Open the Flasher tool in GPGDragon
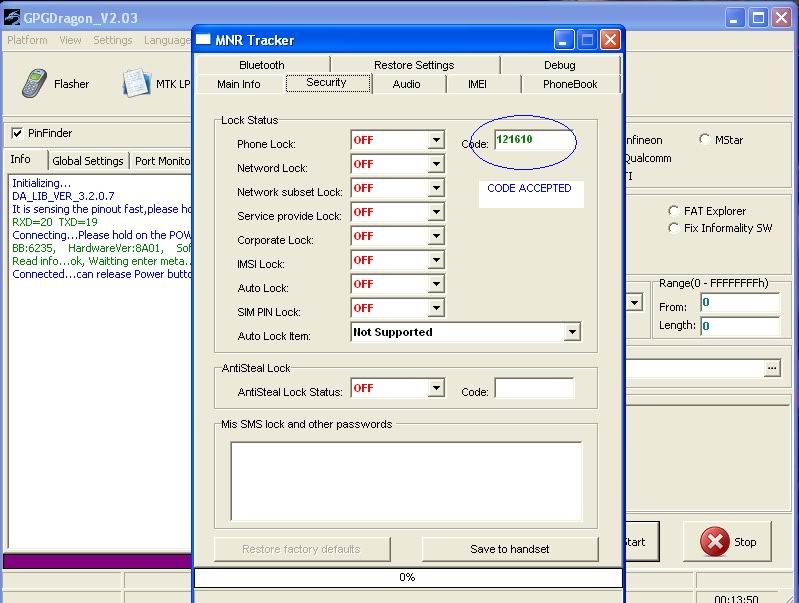 tap(55, 84)
